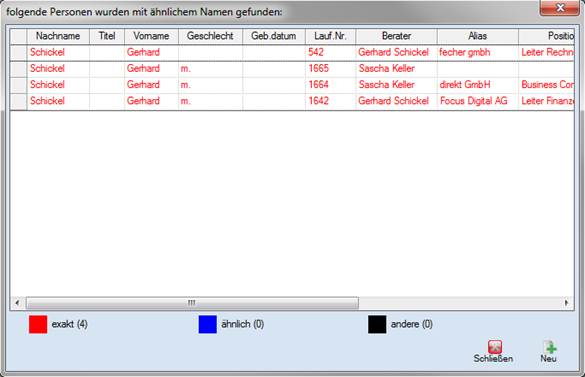Viewport: 585px width, 377px height.
Task: Sort by the Berater column header
Action: [x=397, y=36]
